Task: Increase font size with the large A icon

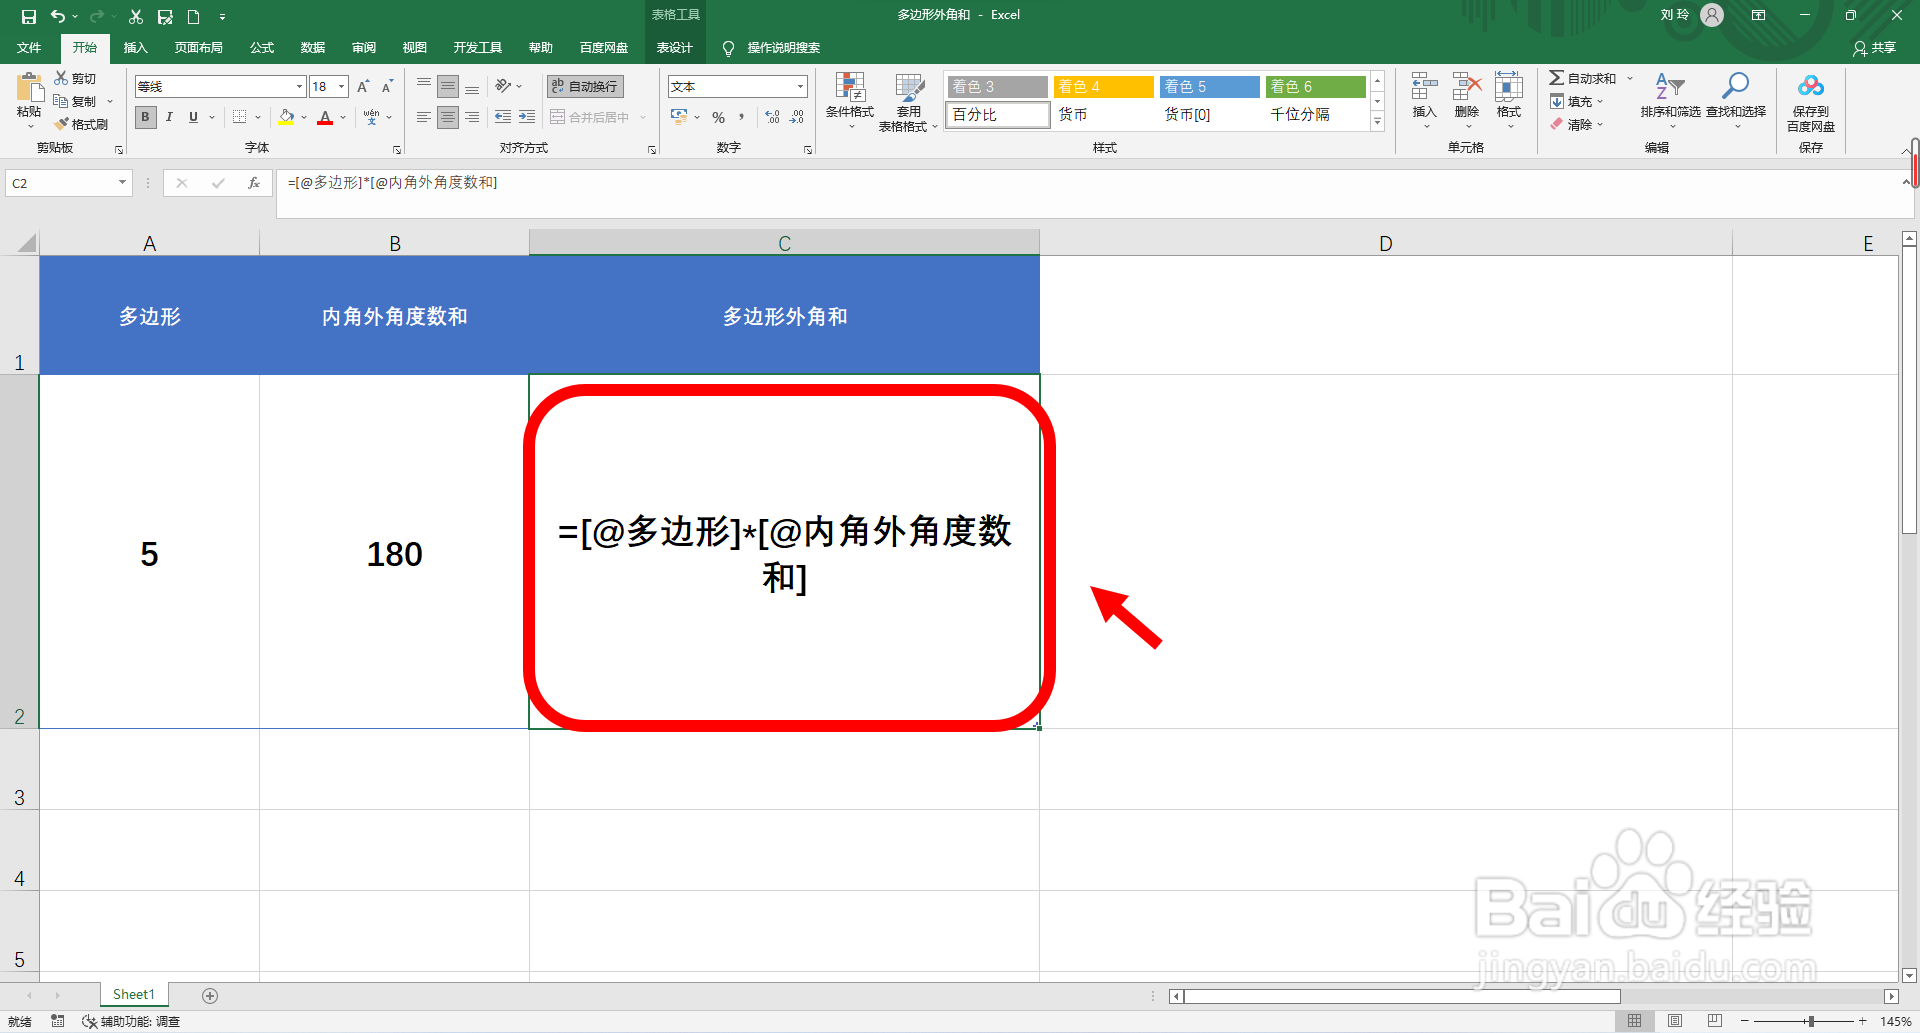Action: coord(364,87)
